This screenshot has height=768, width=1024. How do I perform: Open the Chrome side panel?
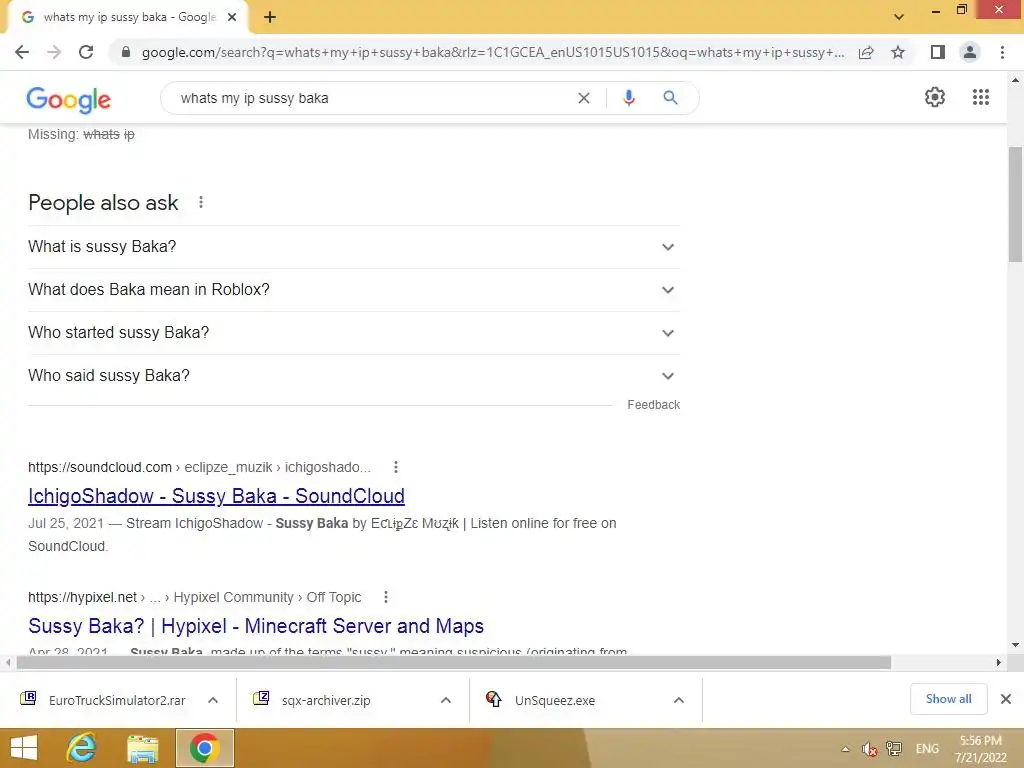coord(938,52)
